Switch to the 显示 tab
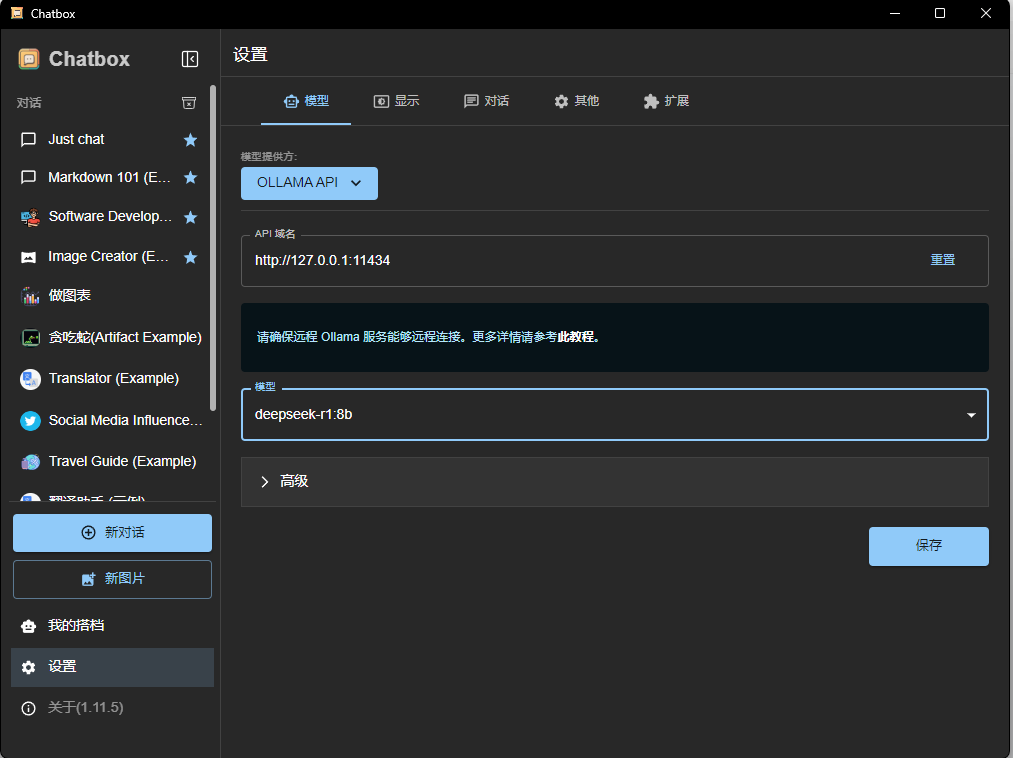This screenshot has width=1013, height=758. click(x=396, y=101)
